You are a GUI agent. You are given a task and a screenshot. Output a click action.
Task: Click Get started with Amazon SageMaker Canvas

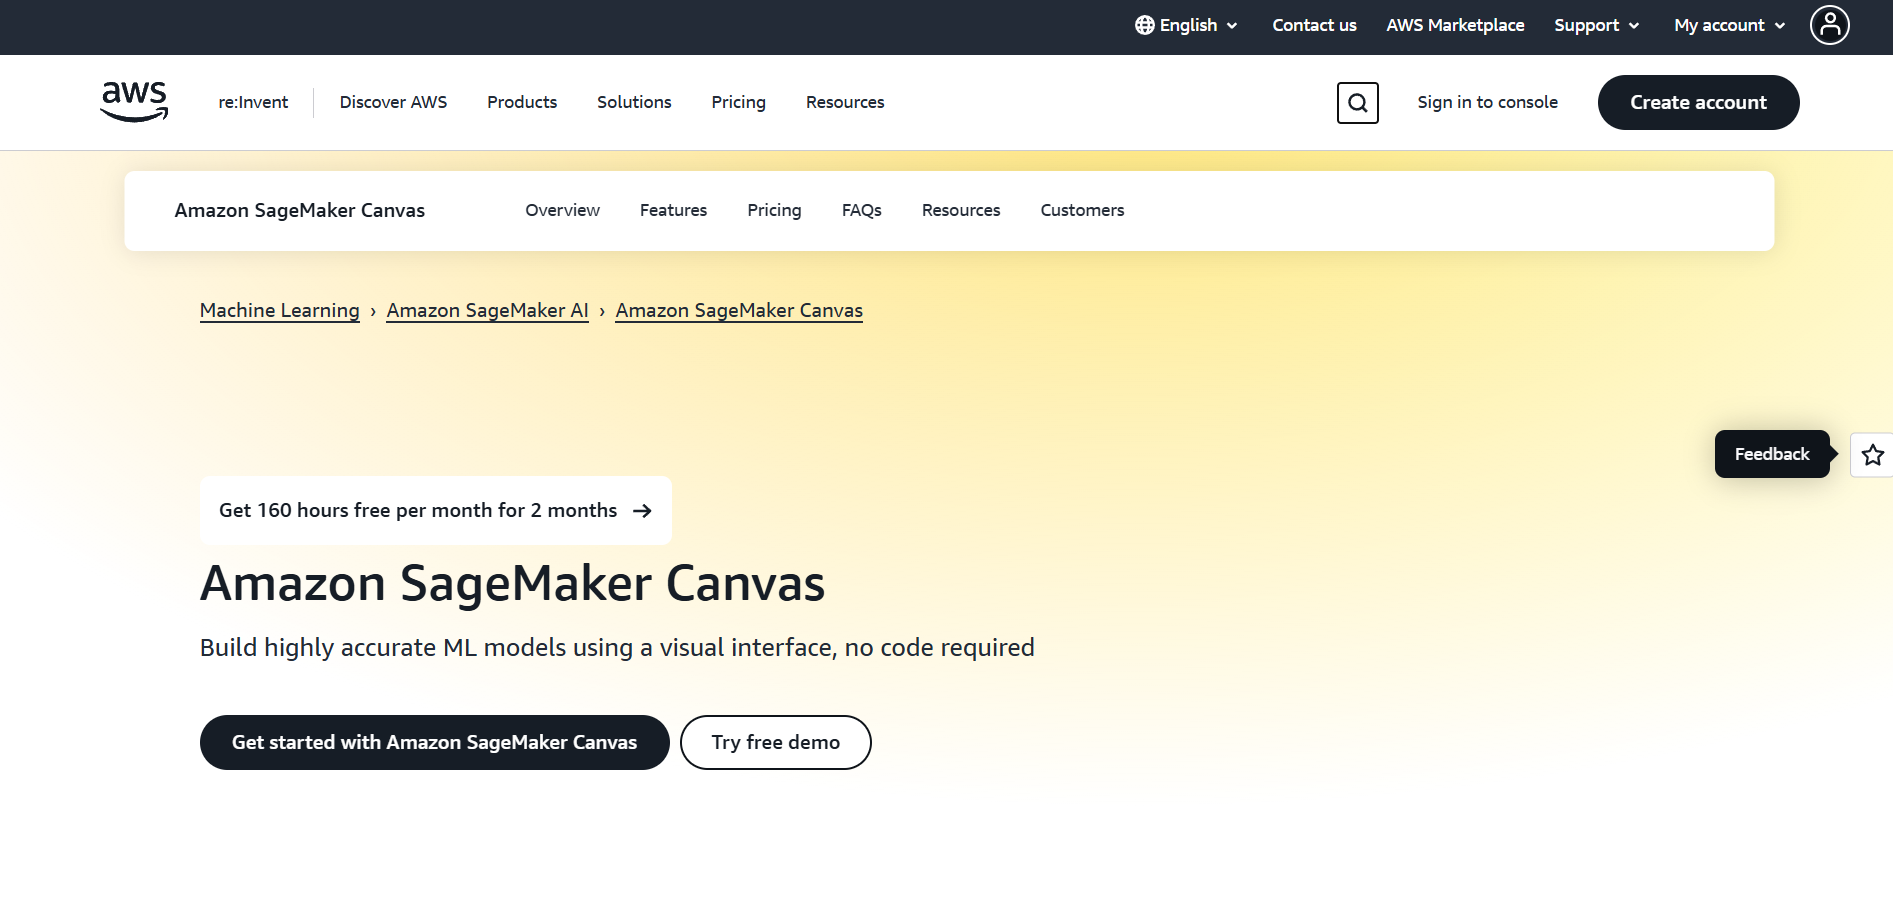[434, 742]
